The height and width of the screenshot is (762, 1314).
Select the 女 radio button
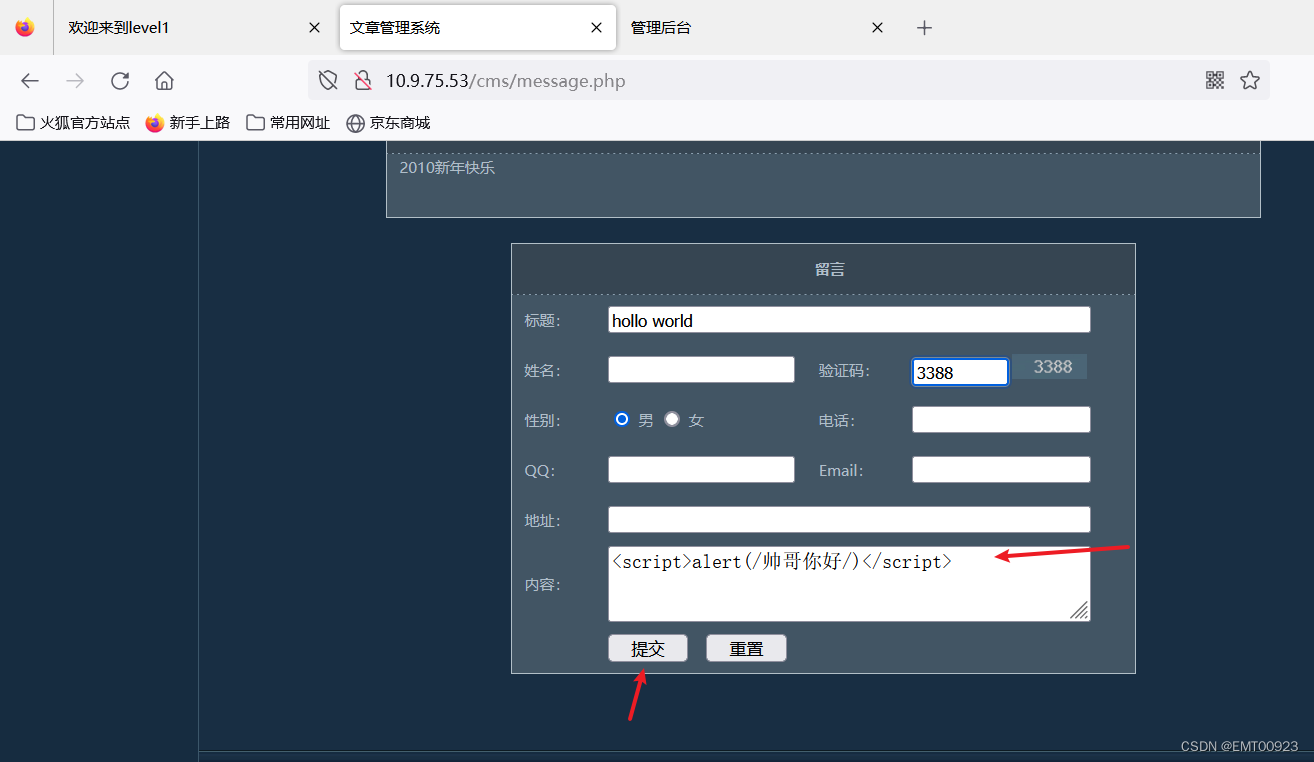coord(672,419)
